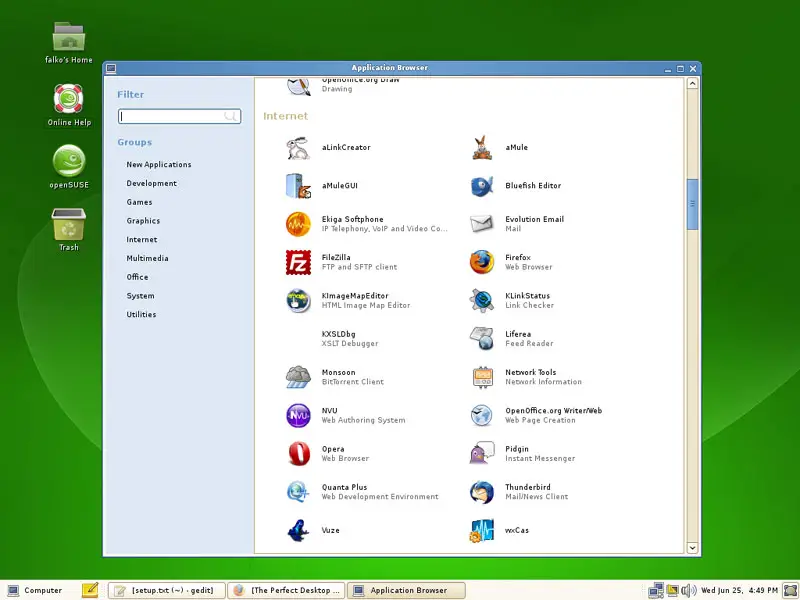The width and height of the screenshot is (800, 600).
Task: Open the KImageMapEditor icon
Action: coord(298,301)
